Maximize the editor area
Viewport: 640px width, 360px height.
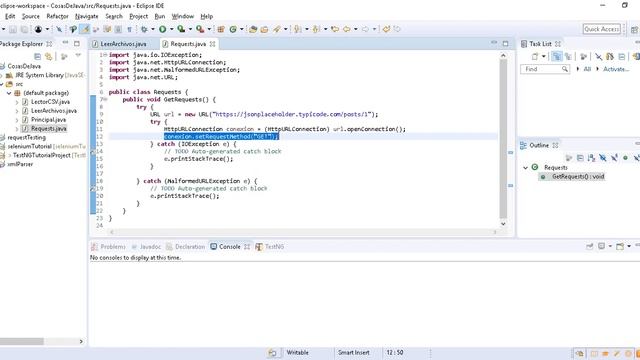[x=505, y=43]
